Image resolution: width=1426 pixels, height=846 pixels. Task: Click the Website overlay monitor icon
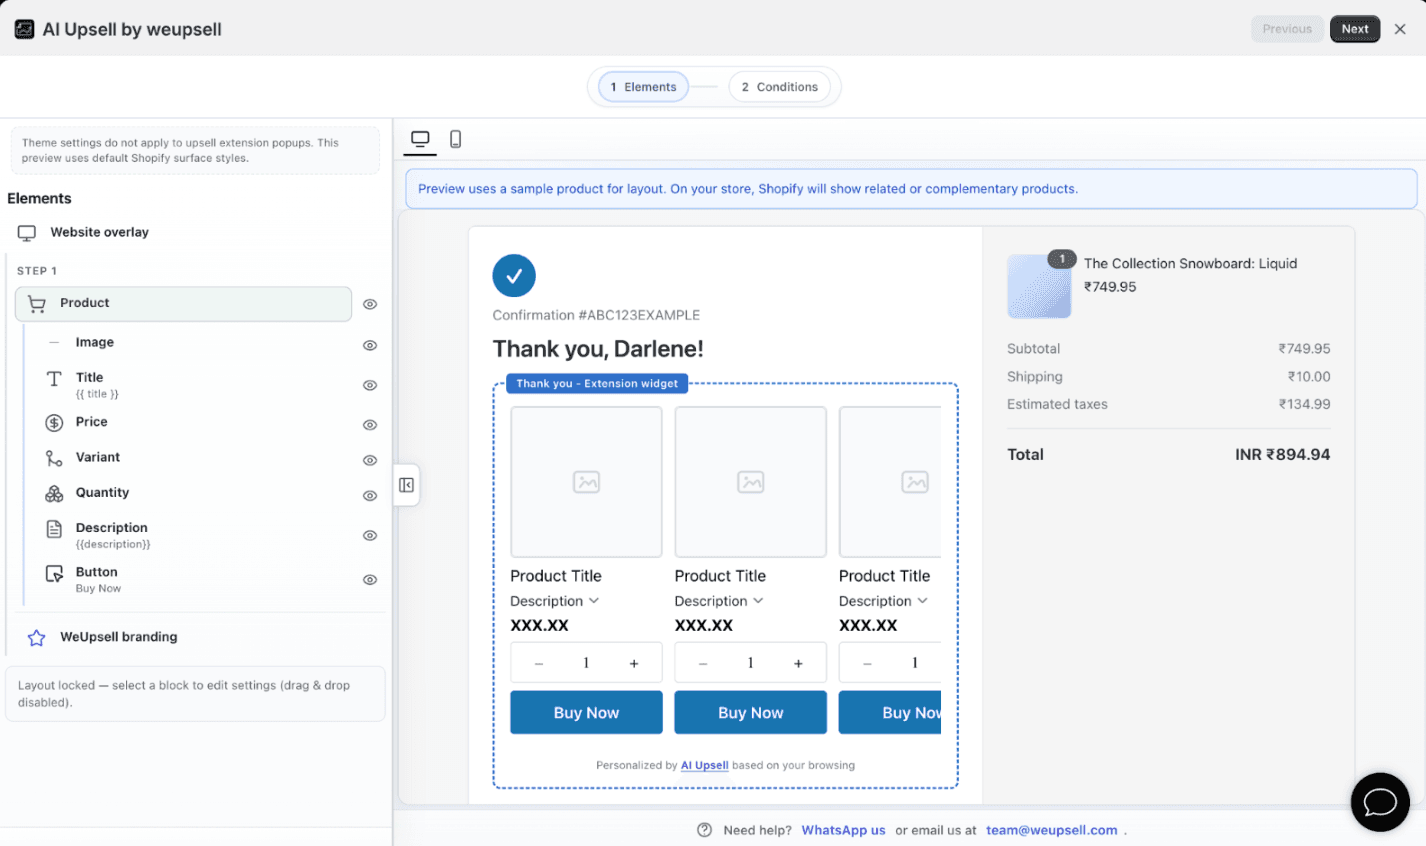pyautogui.click(x=27, y=232)
